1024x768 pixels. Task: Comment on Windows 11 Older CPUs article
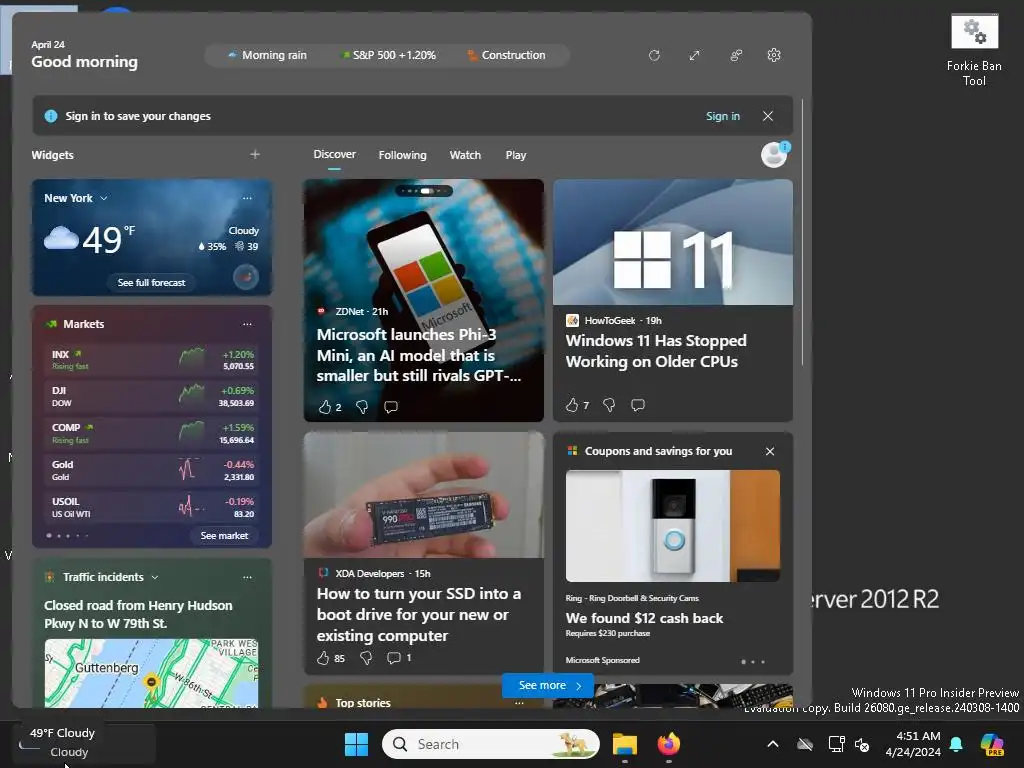pyautogui.click(x=638, y=405)
